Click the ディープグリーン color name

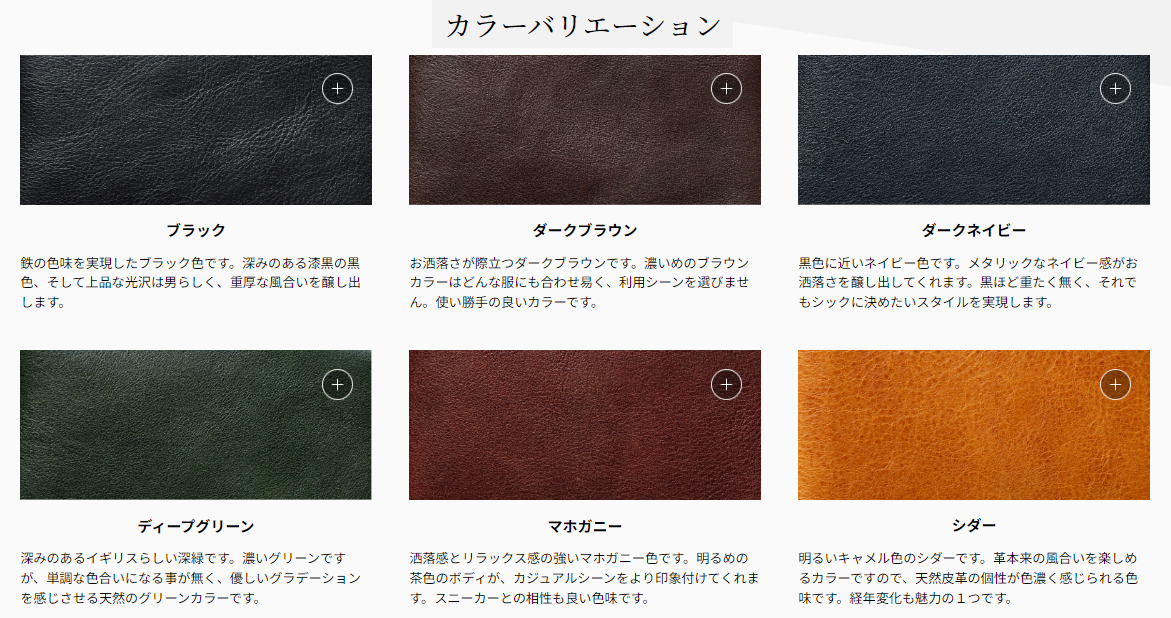[196, 526]
